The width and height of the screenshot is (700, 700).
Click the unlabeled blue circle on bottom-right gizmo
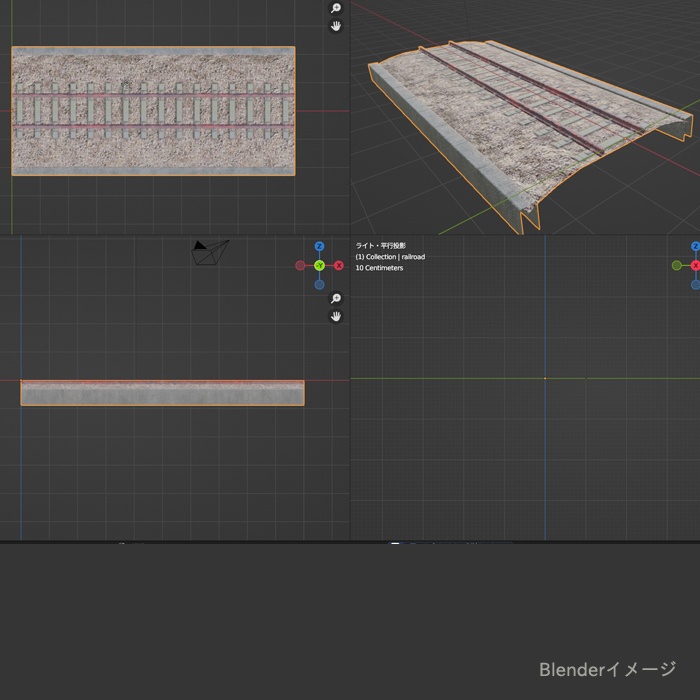(696, 285)
